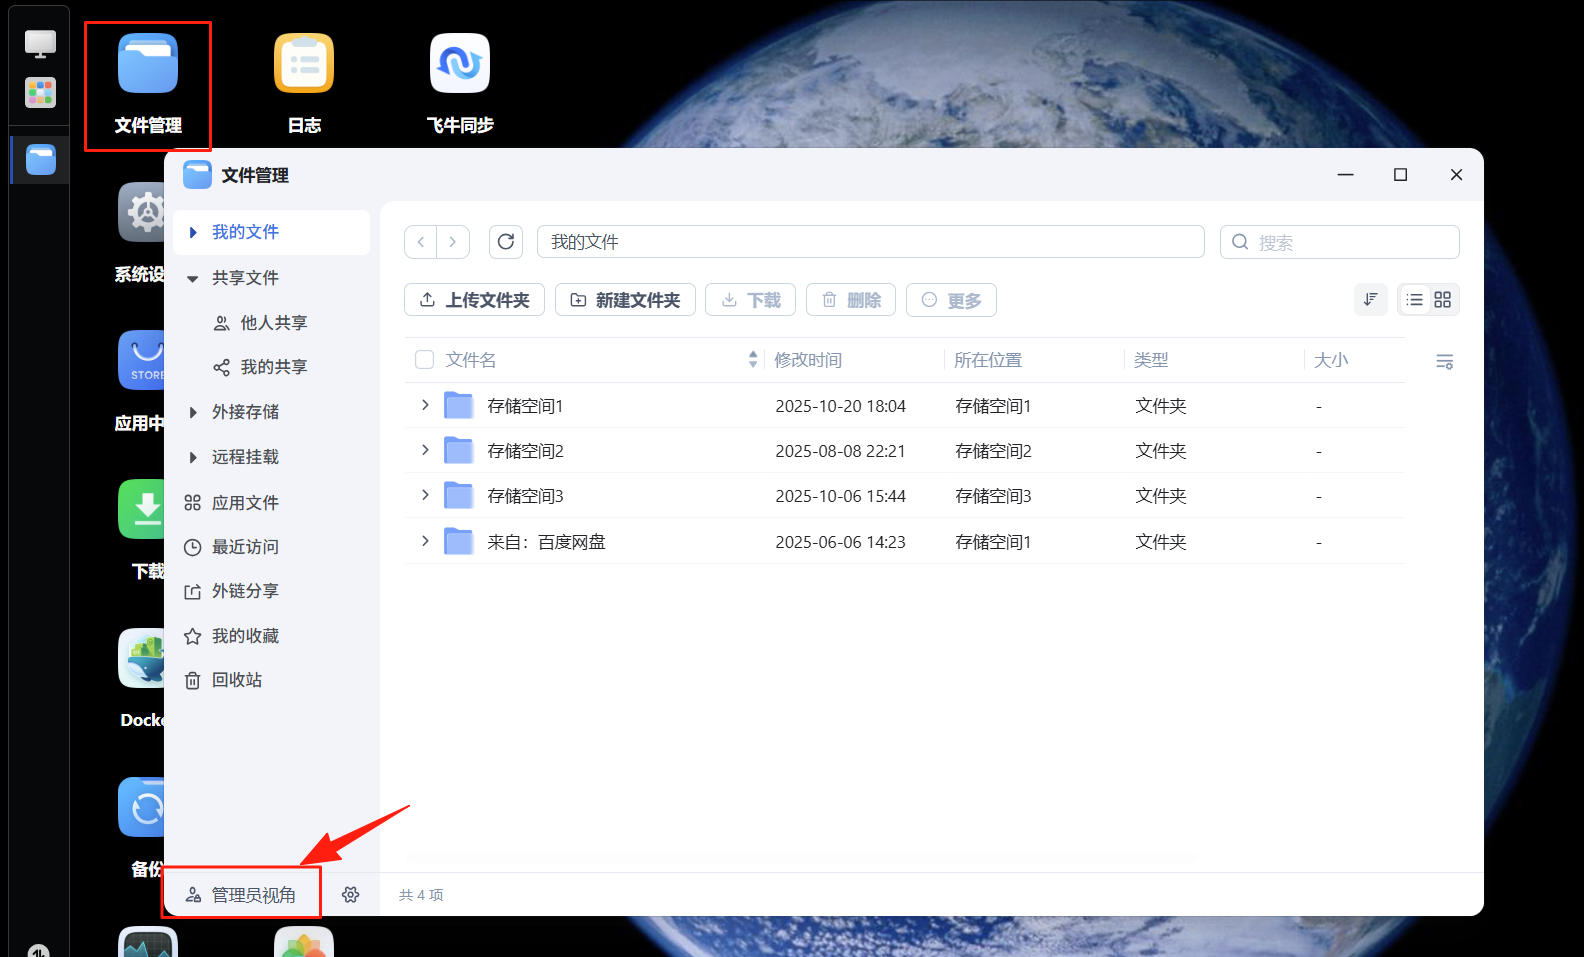Click the refresh icon beside the path bar
1584x957 pixels.
(x=506, y=242)
